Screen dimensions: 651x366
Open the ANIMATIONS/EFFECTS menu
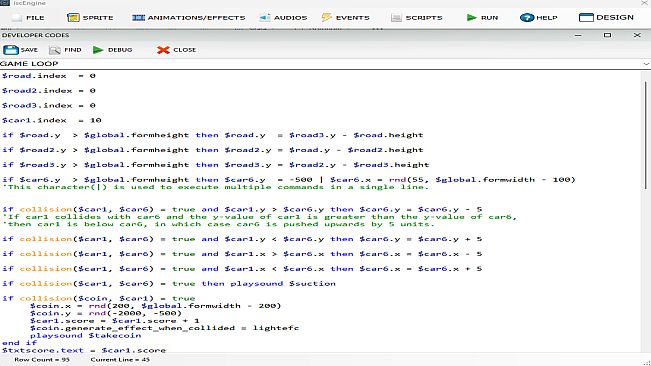pos(196,18)
